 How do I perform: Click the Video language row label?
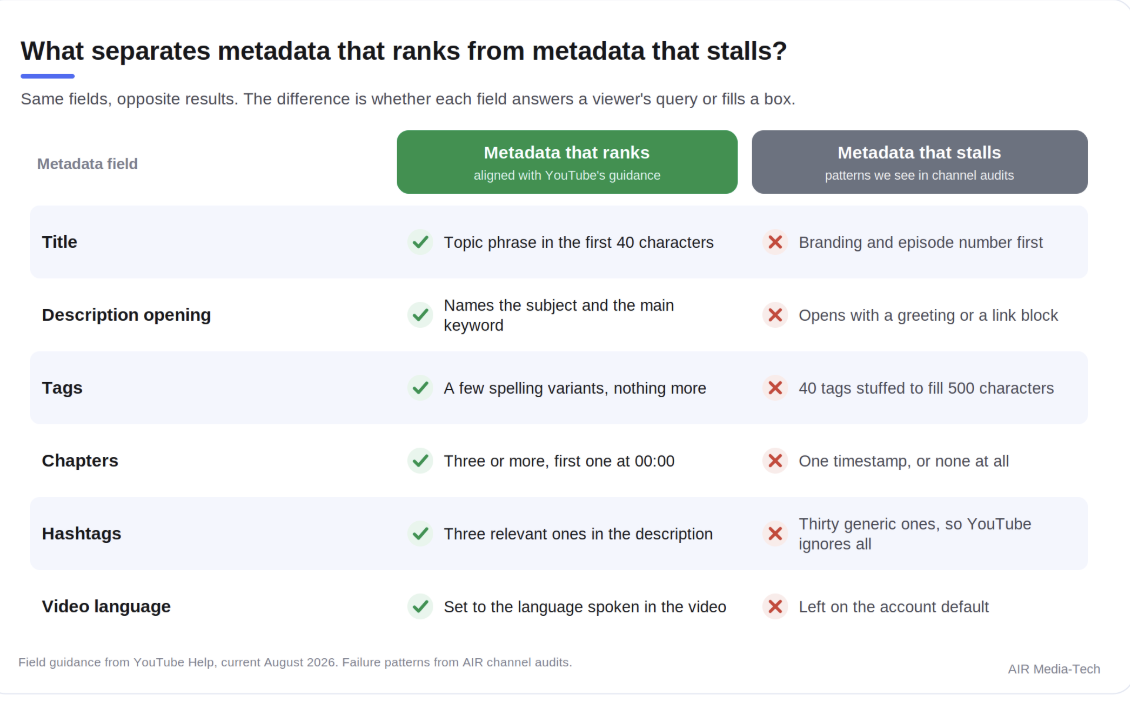tap(106, 606)
